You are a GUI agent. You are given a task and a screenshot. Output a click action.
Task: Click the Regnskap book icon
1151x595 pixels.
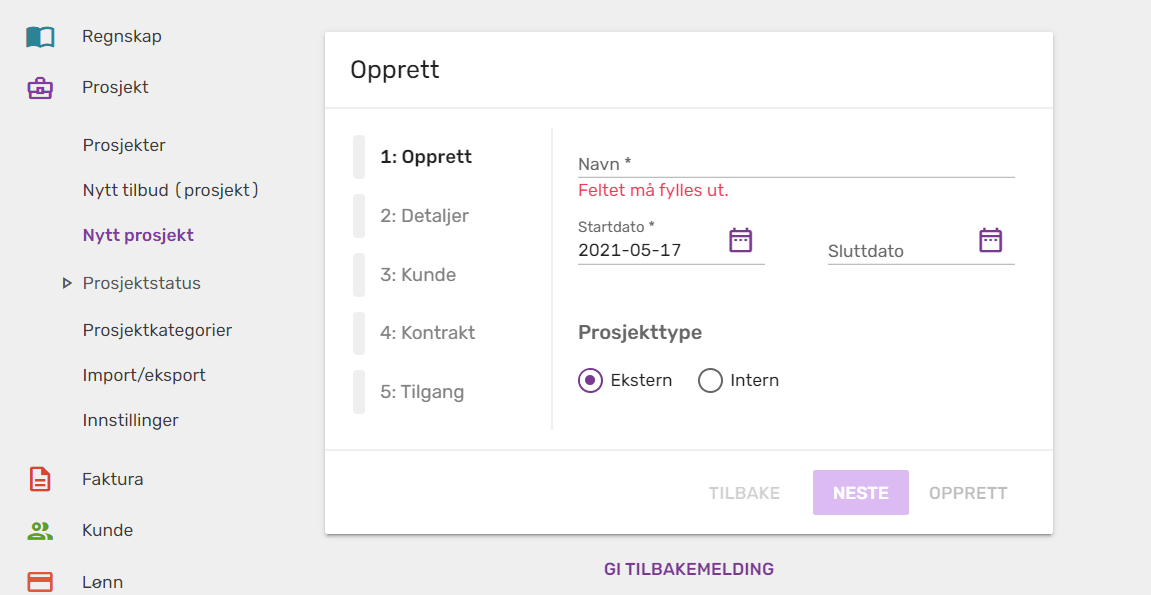click(40, 37)
